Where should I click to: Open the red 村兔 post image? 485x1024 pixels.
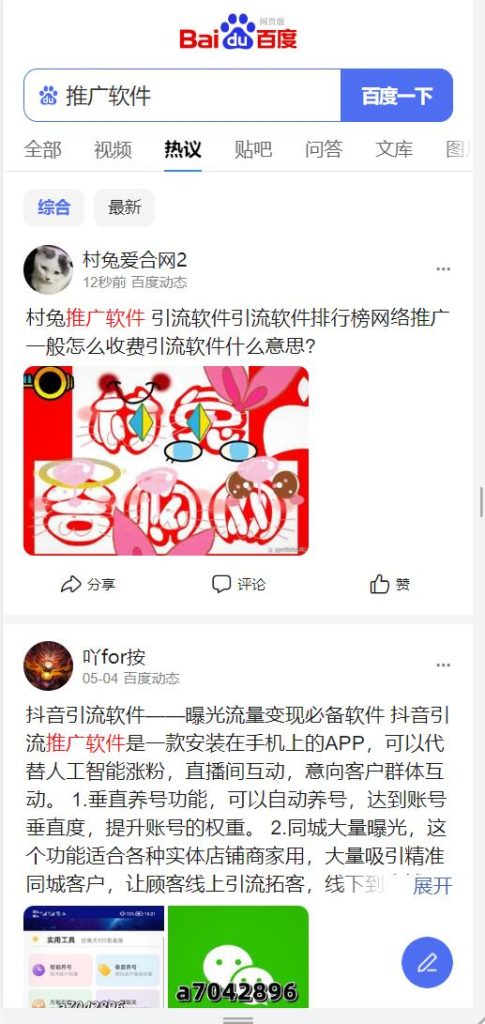166,460
